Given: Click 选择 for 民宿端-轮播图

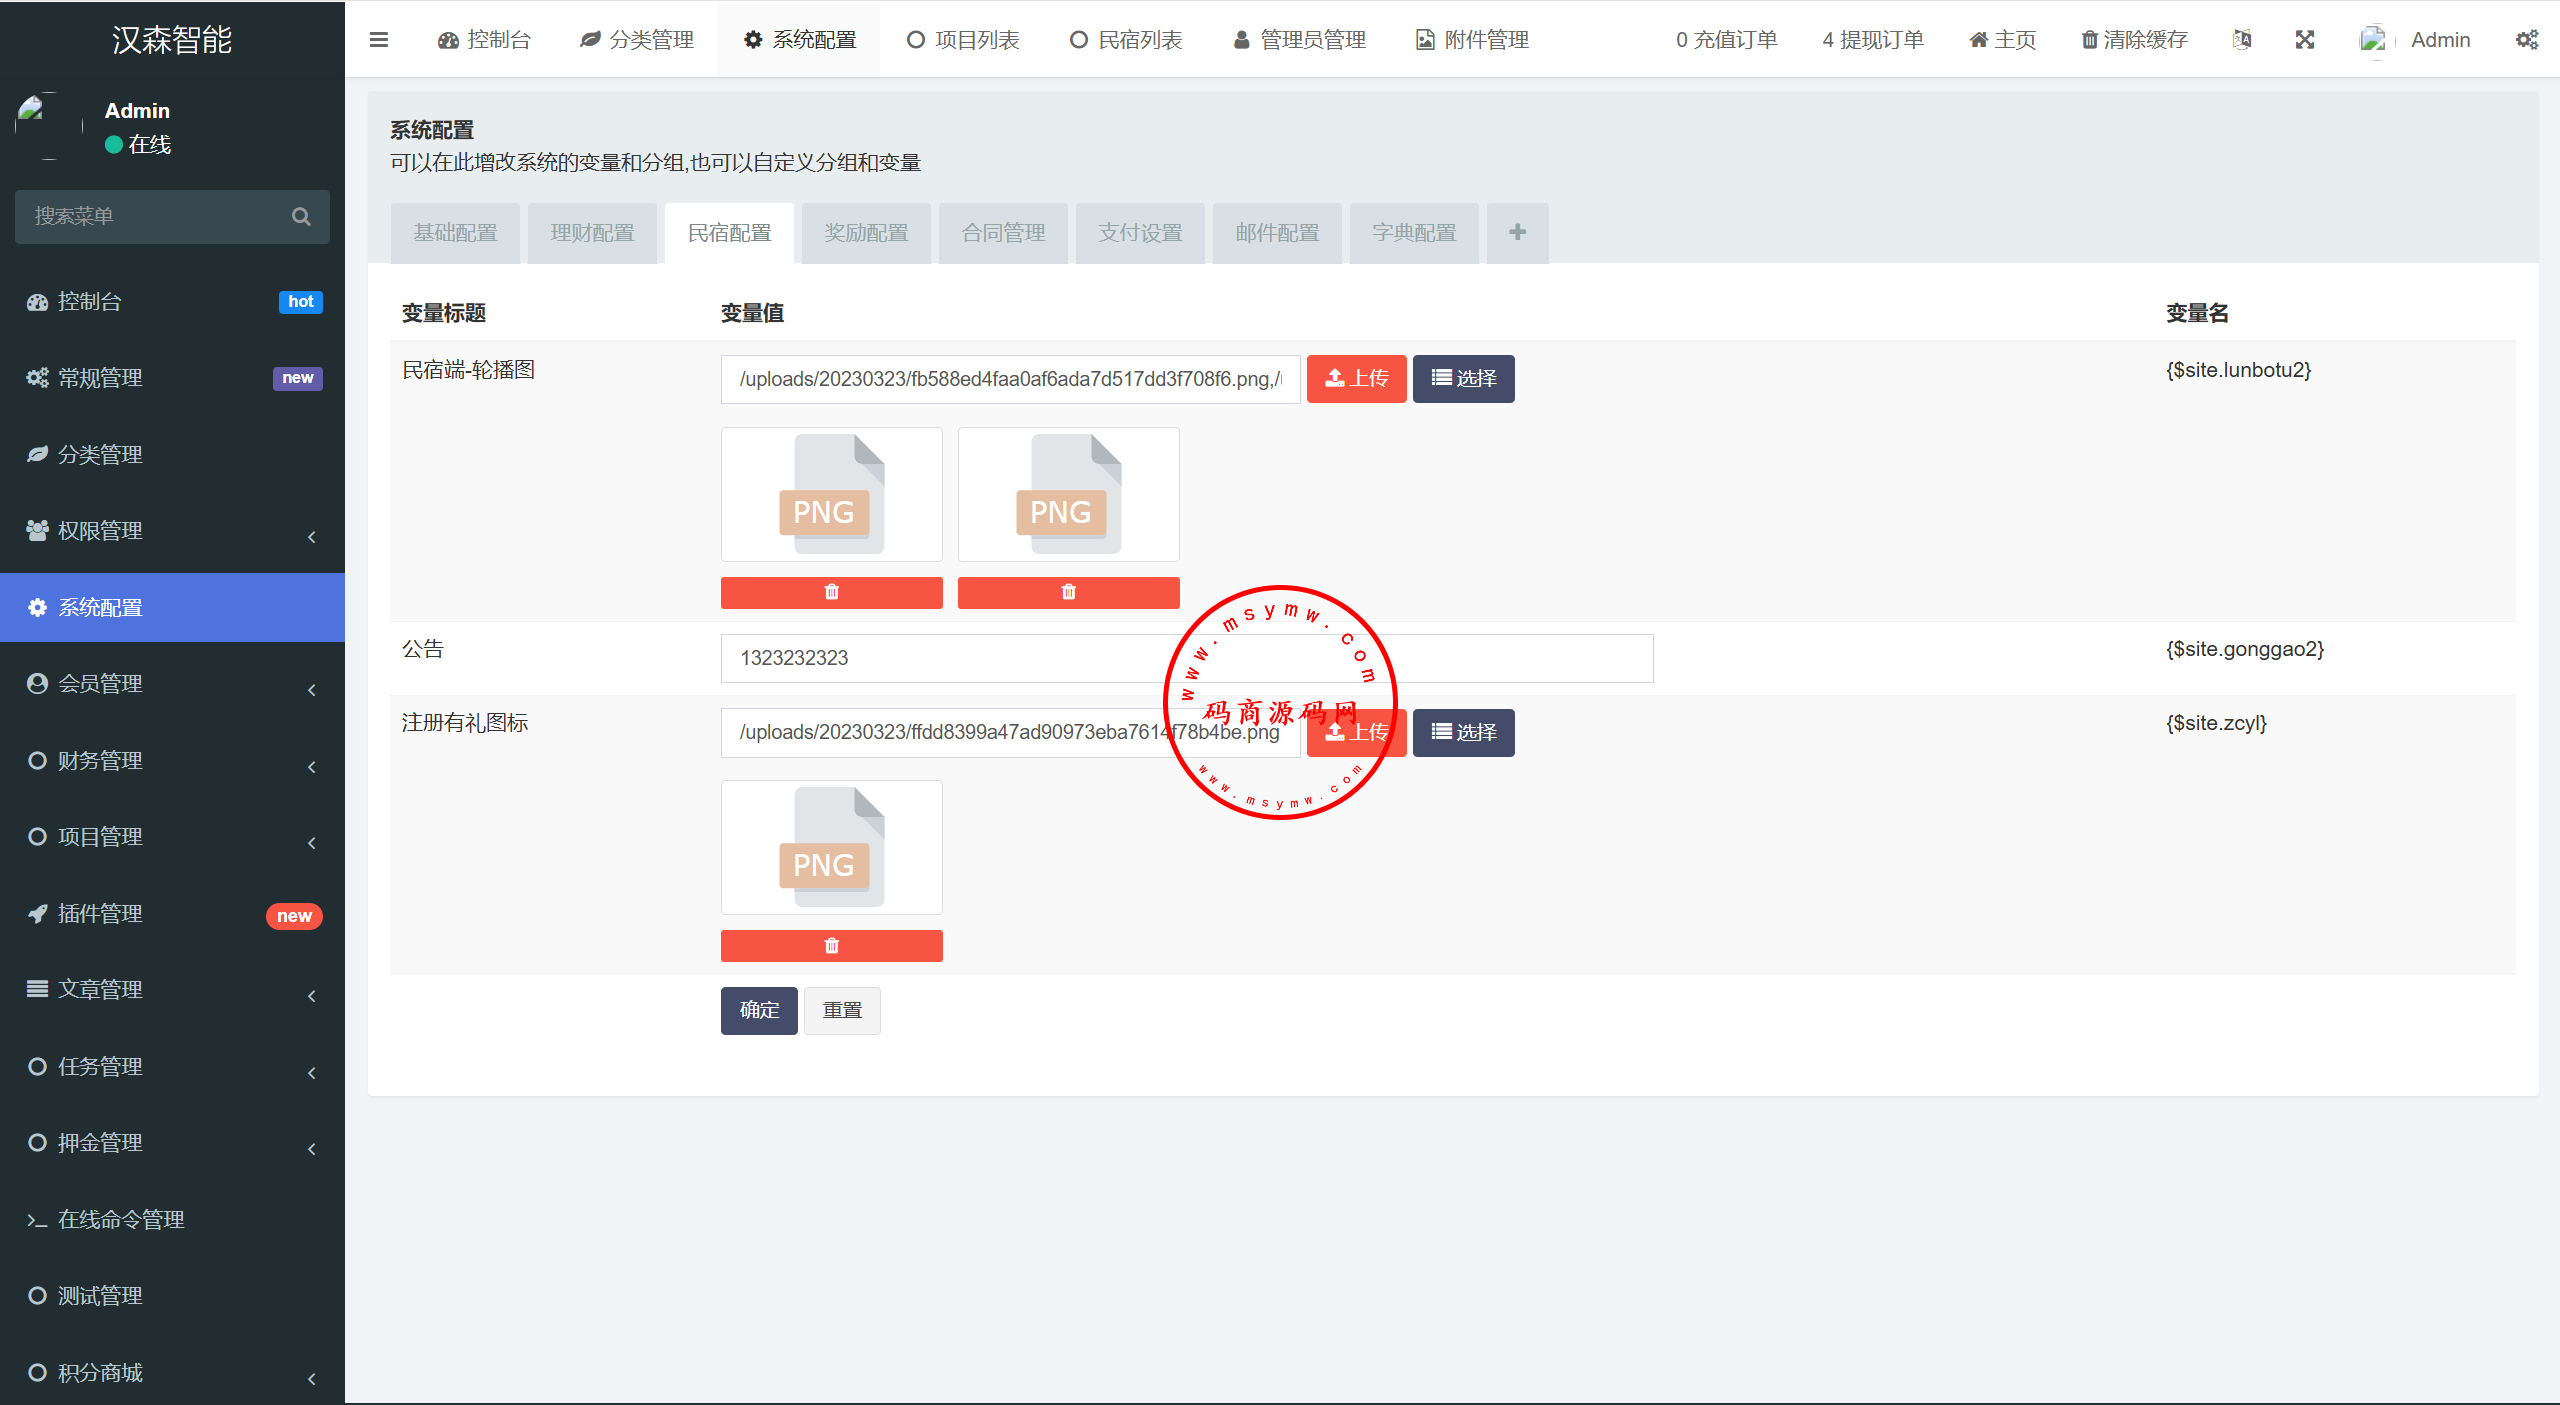Looking at the screenshot, I should tap(1463, 379).
